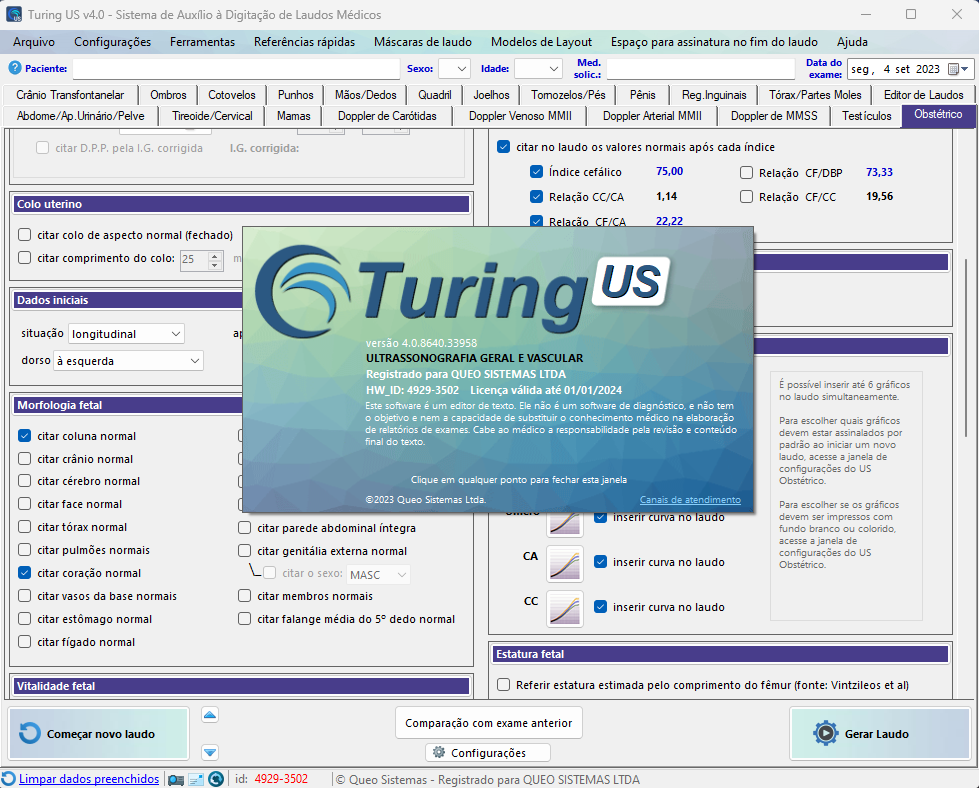Image resolution: width=979 pixels, height=788 pixels.
Task: Open the calendar icon in exam date field
Action: tap(953, 69)
